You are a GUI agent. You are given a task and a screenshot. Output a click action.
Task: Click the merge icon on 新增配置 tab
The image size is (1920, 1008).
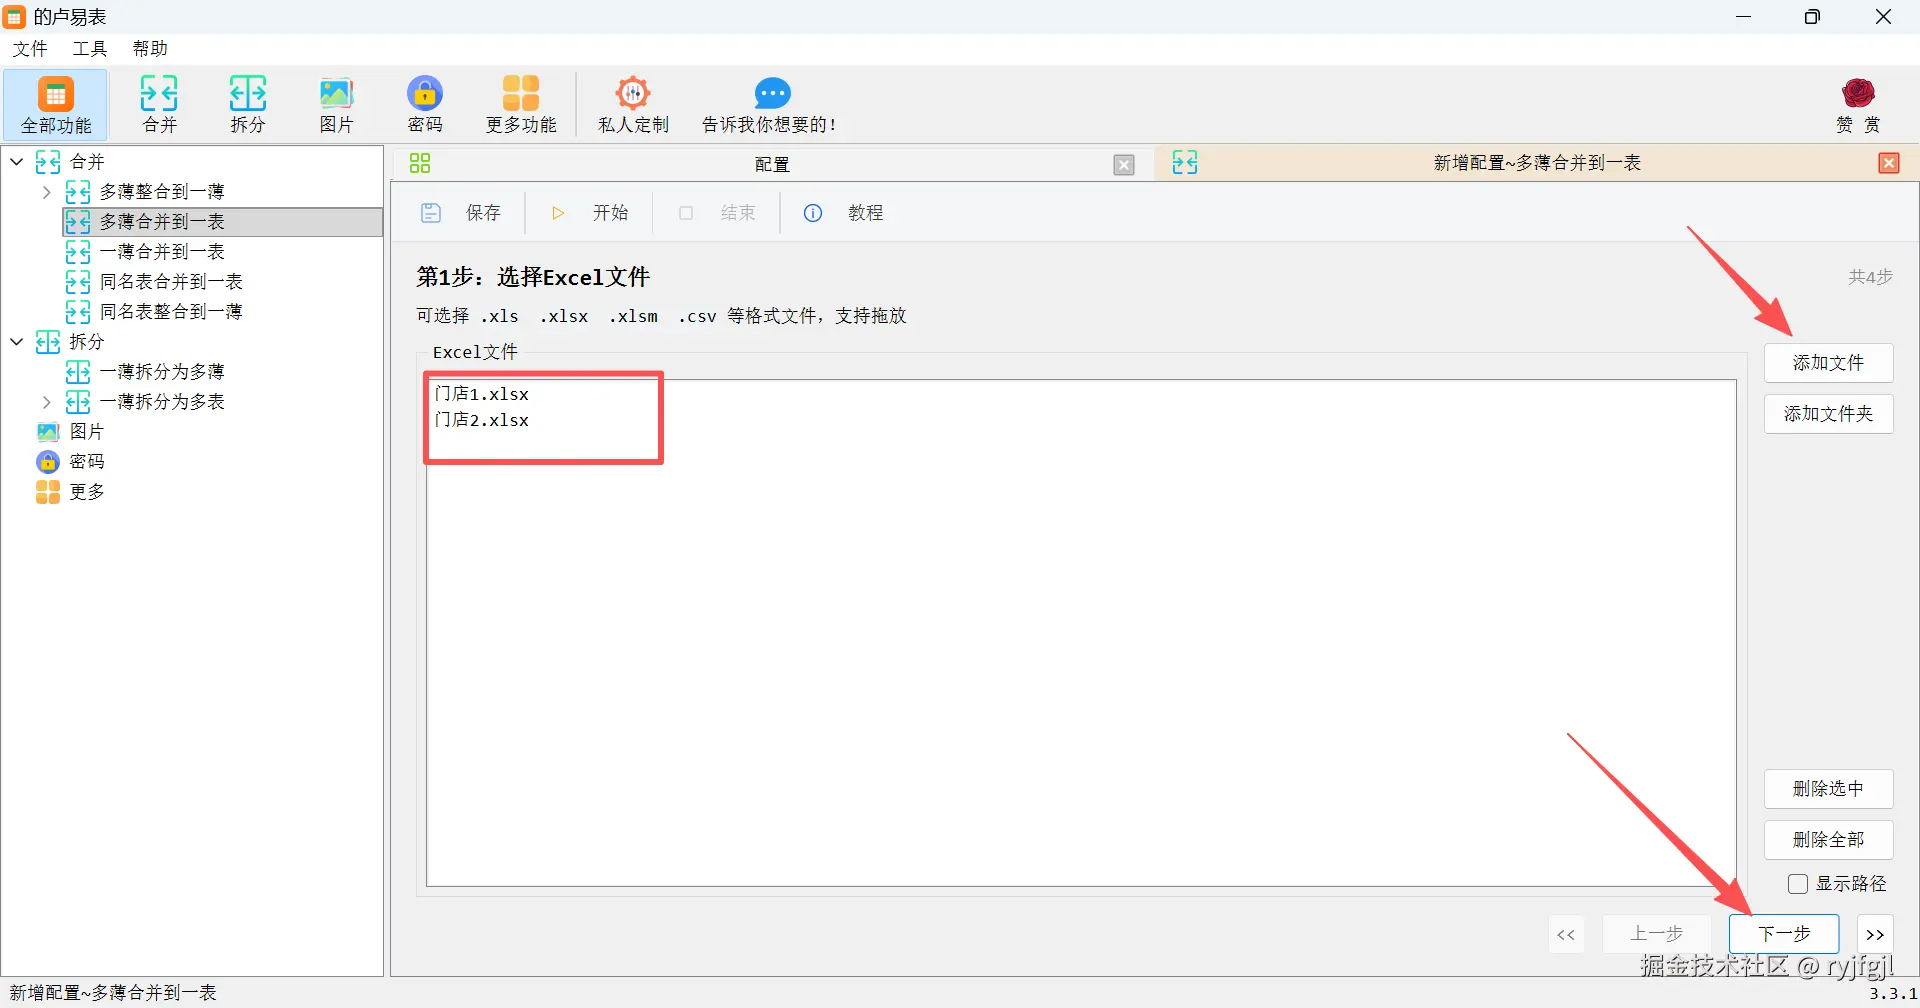click(1185, 163)
